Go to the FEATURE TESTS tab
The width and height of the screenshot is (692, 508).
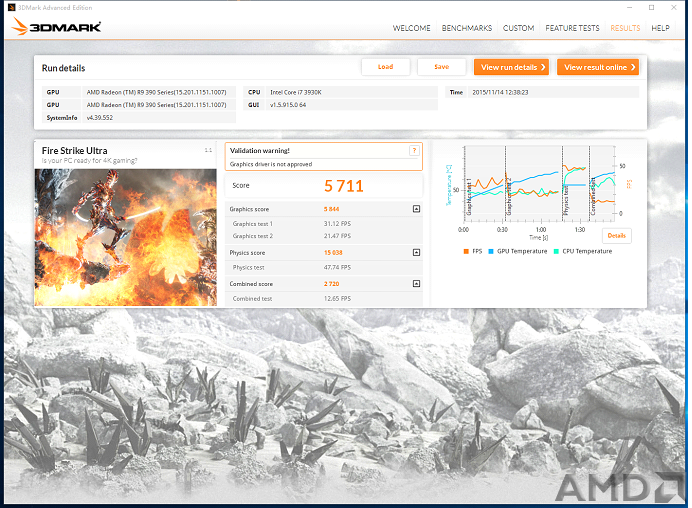[x=572, y=28]
